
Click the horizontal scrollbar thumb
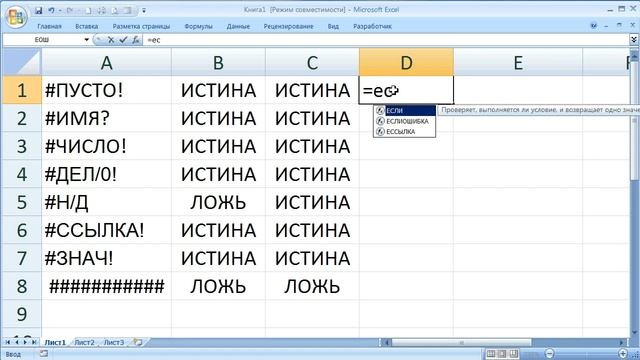click(461, 342)
